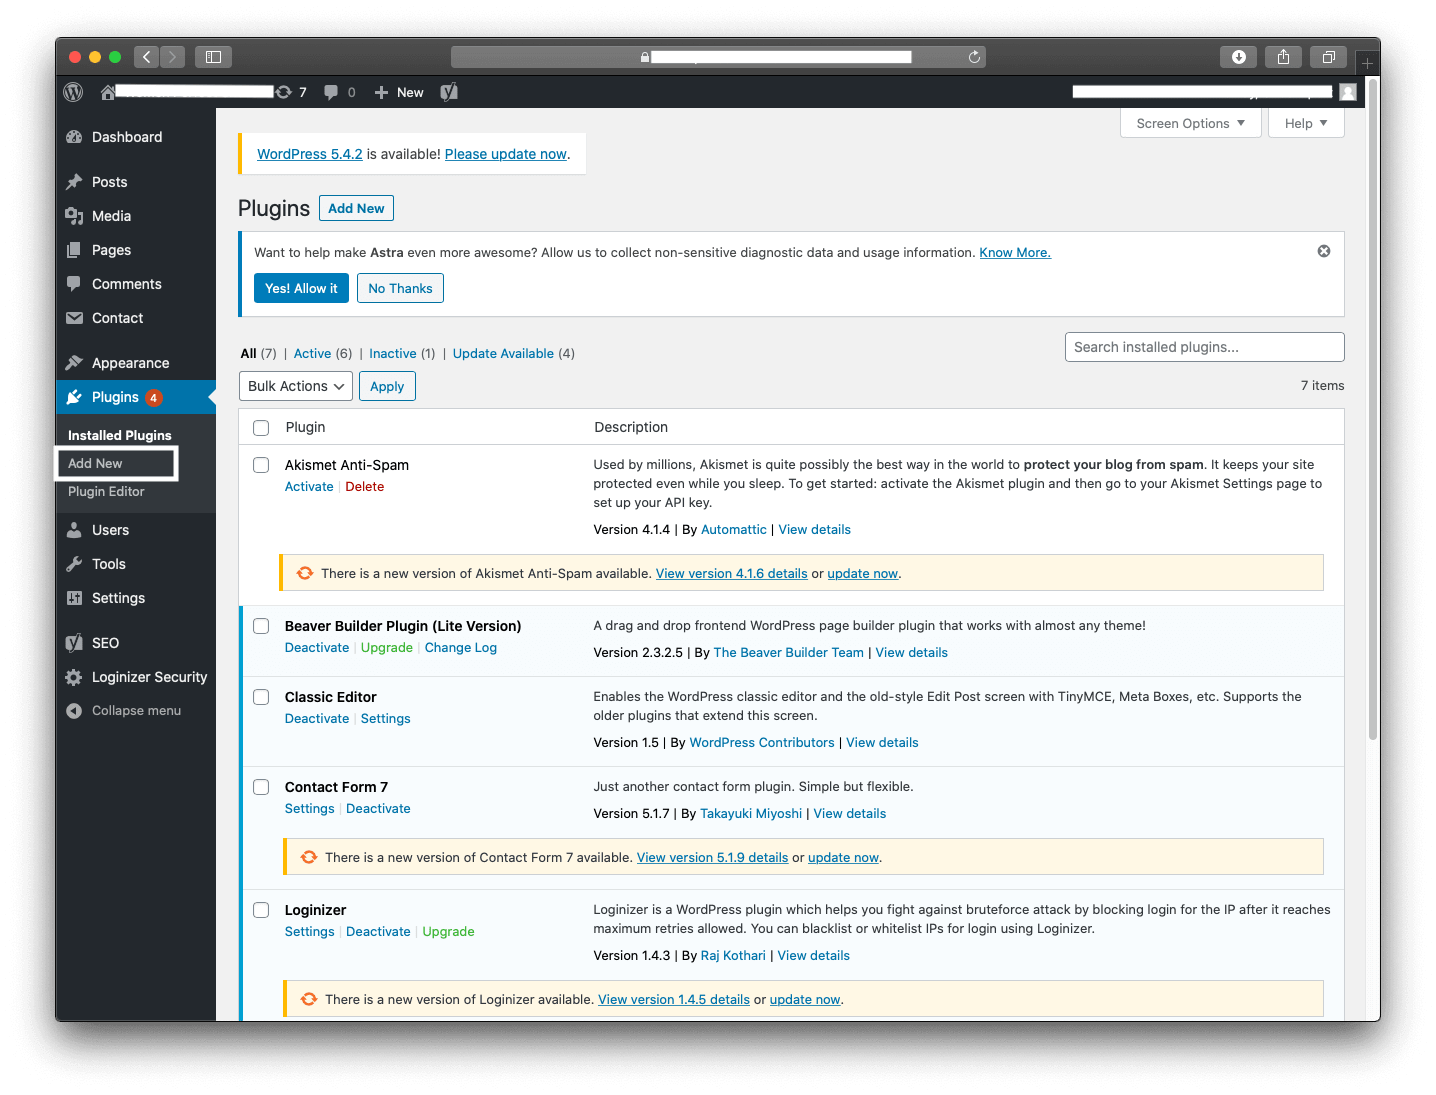Click the plus New content icon
Screen dimensions: 1436x1095
point(381,92)
